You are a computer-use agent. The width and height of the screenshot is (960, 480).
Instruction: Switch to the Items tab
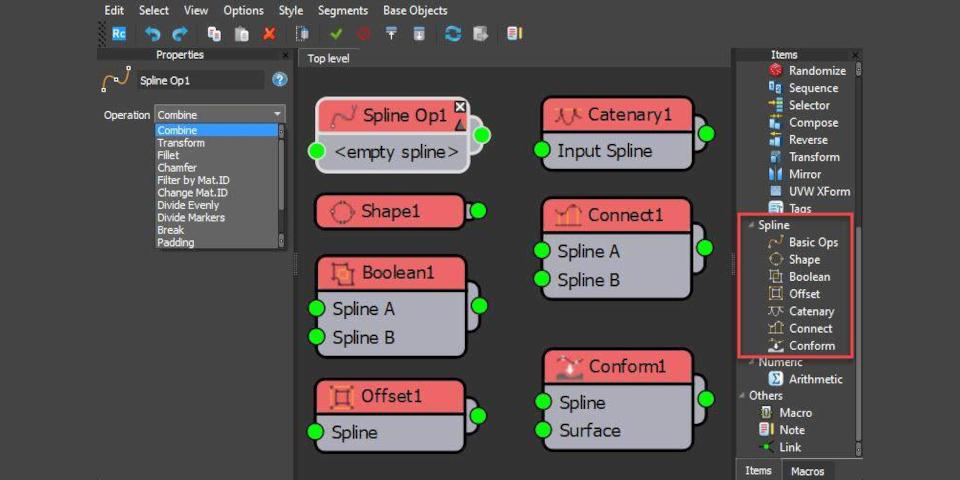[758, 470]
